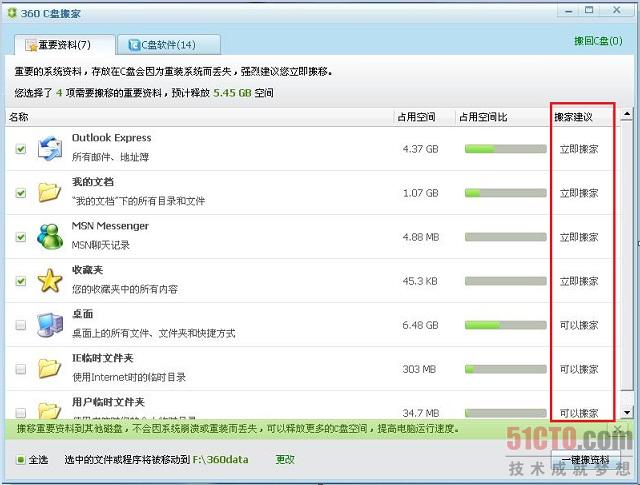Click the MSN Messenger people icon

click(x=50, y=236)
